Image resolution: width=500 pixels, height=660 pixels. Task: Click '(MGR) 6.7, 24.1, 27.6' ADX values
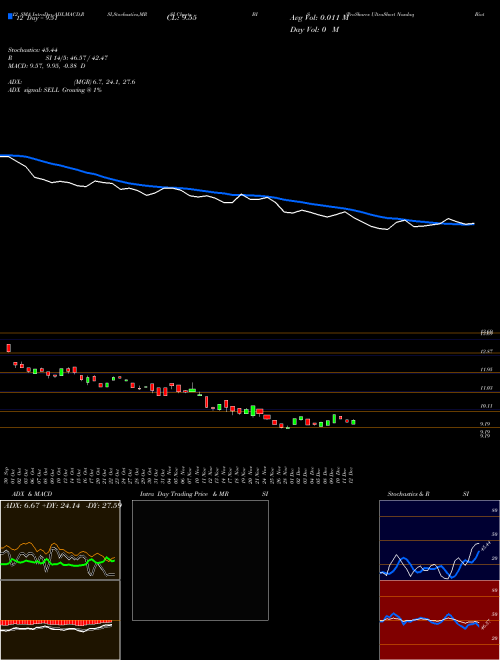tap(104, 82)
